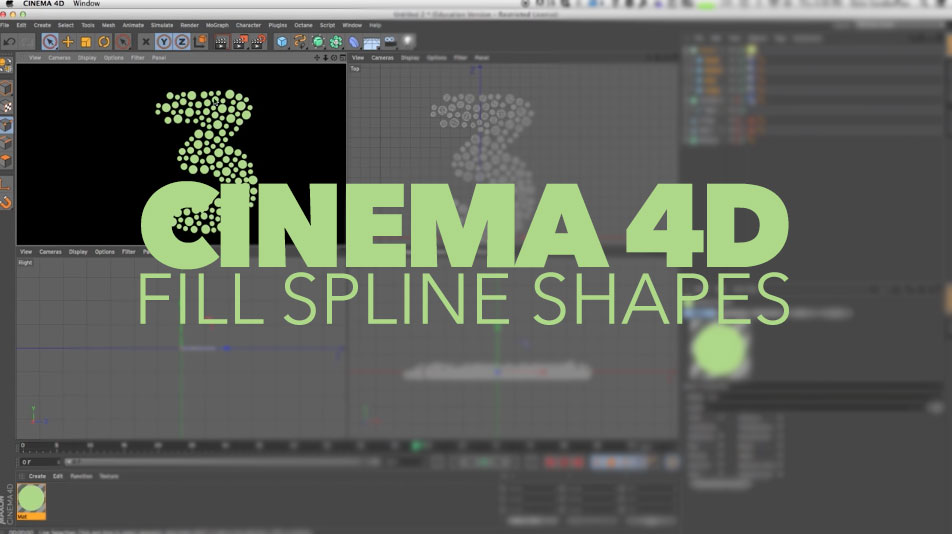Viewport: 952px width, 534px height.
Task: Toggle the X axis lock
Action: point(145,42)
